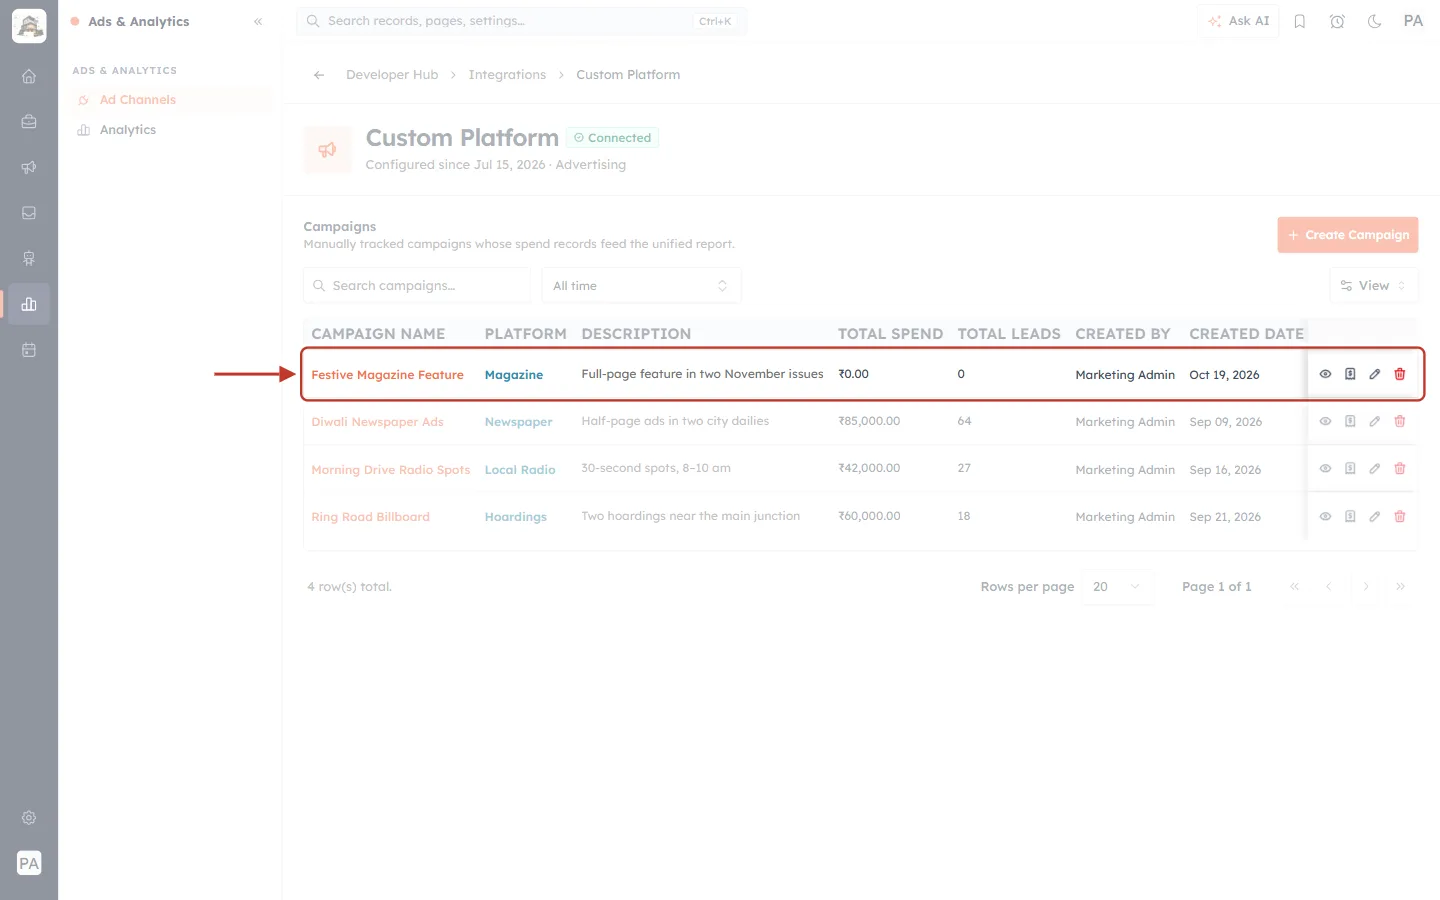Open the megaphone icon in left rail
Screen dimensions: 1440x900
tap(29, 167)
